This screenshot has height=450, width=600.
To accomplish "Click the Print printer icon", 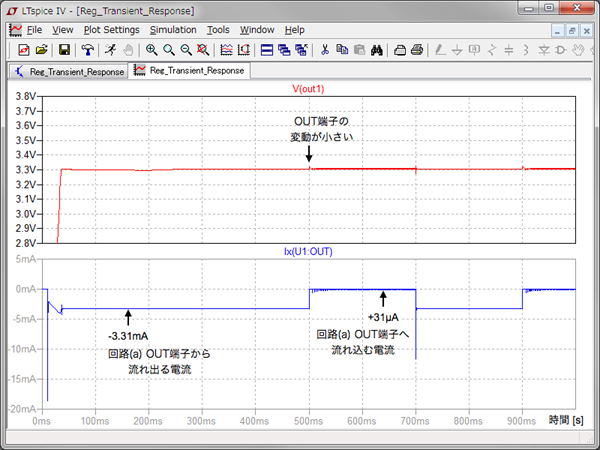I will coord(417,49).
